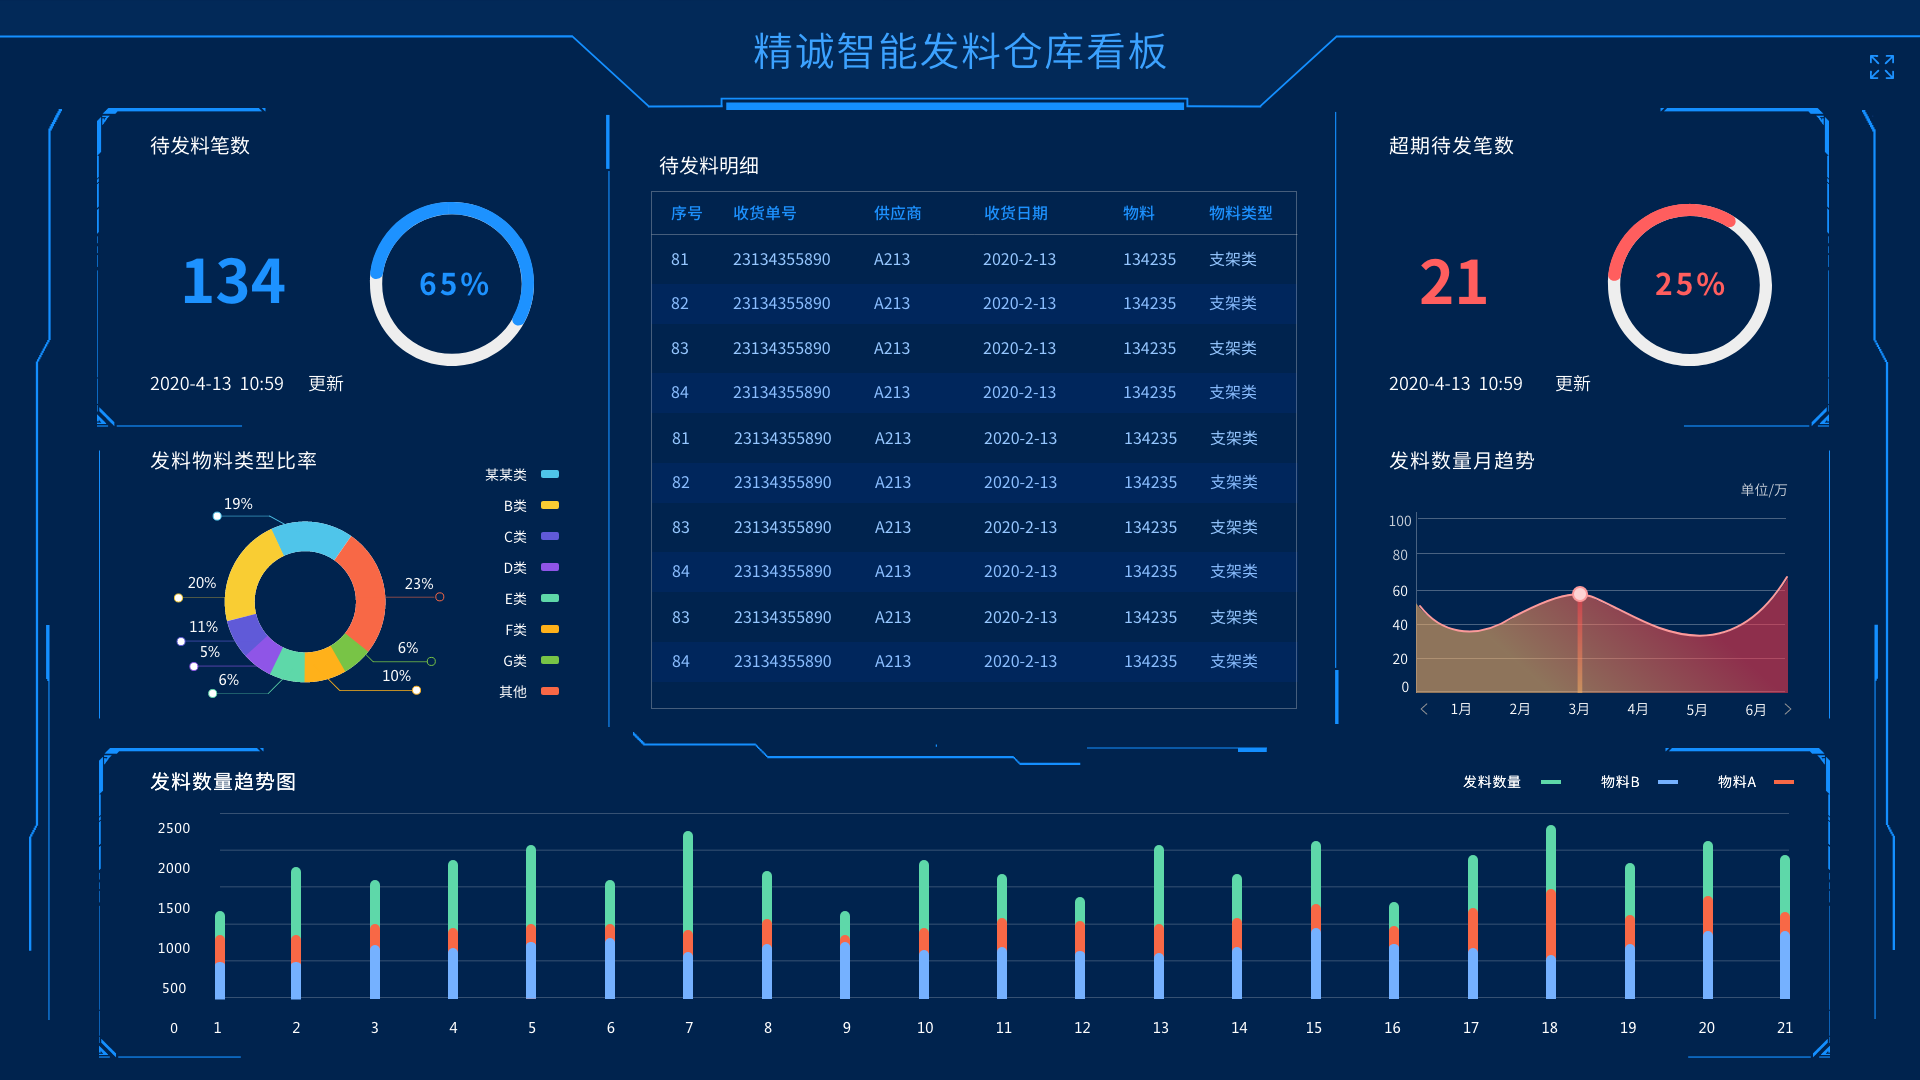
Task: Sort by 收货日期 column header
Action: click(x=1015, y=213)
